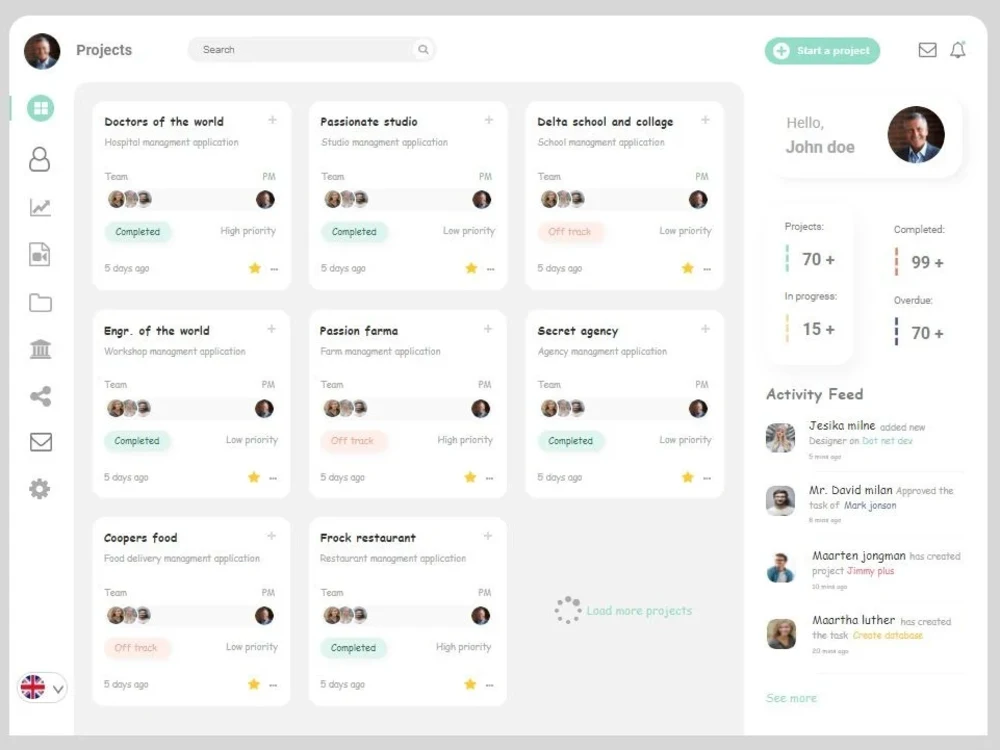Click the plus on Coopers food card
1000x750 pixels.
coord(272,536)
